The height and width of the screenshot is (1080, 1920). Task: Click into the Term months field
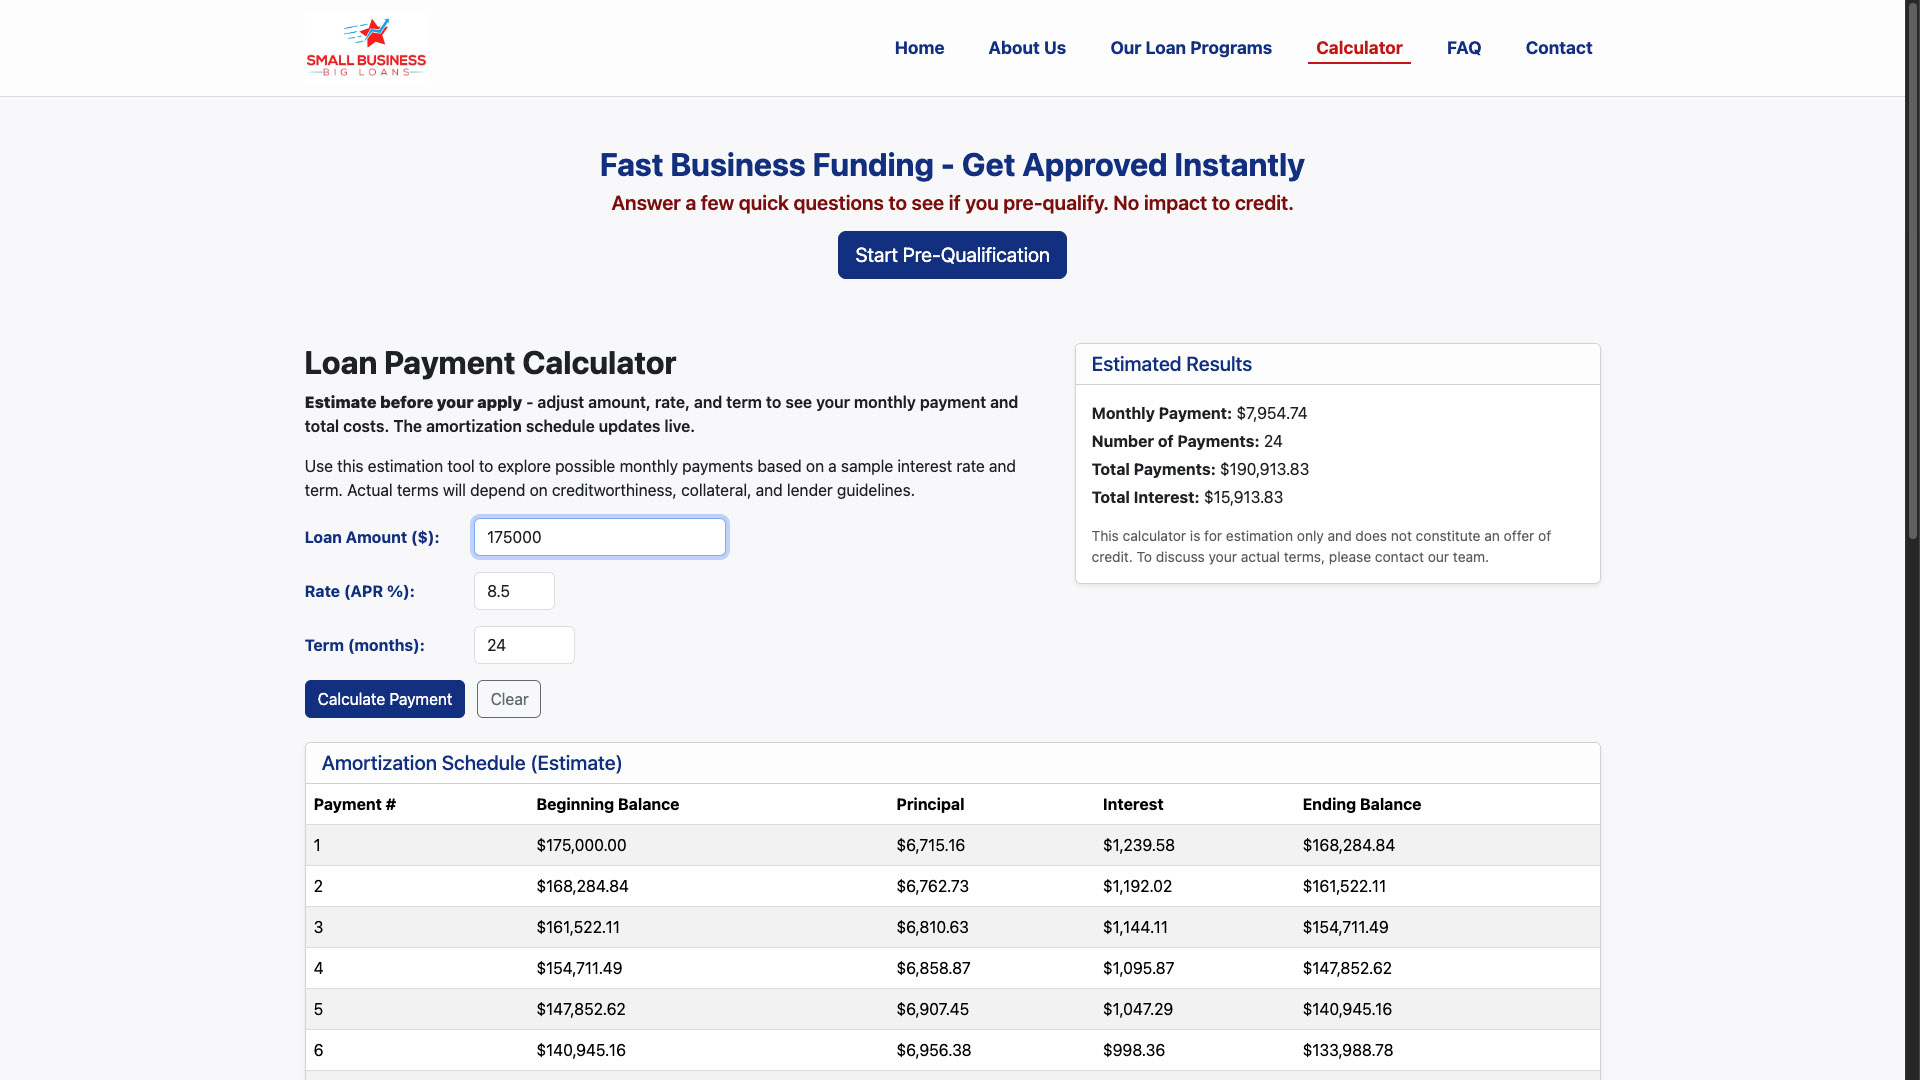pyautogui.click(x=524, y=645)
